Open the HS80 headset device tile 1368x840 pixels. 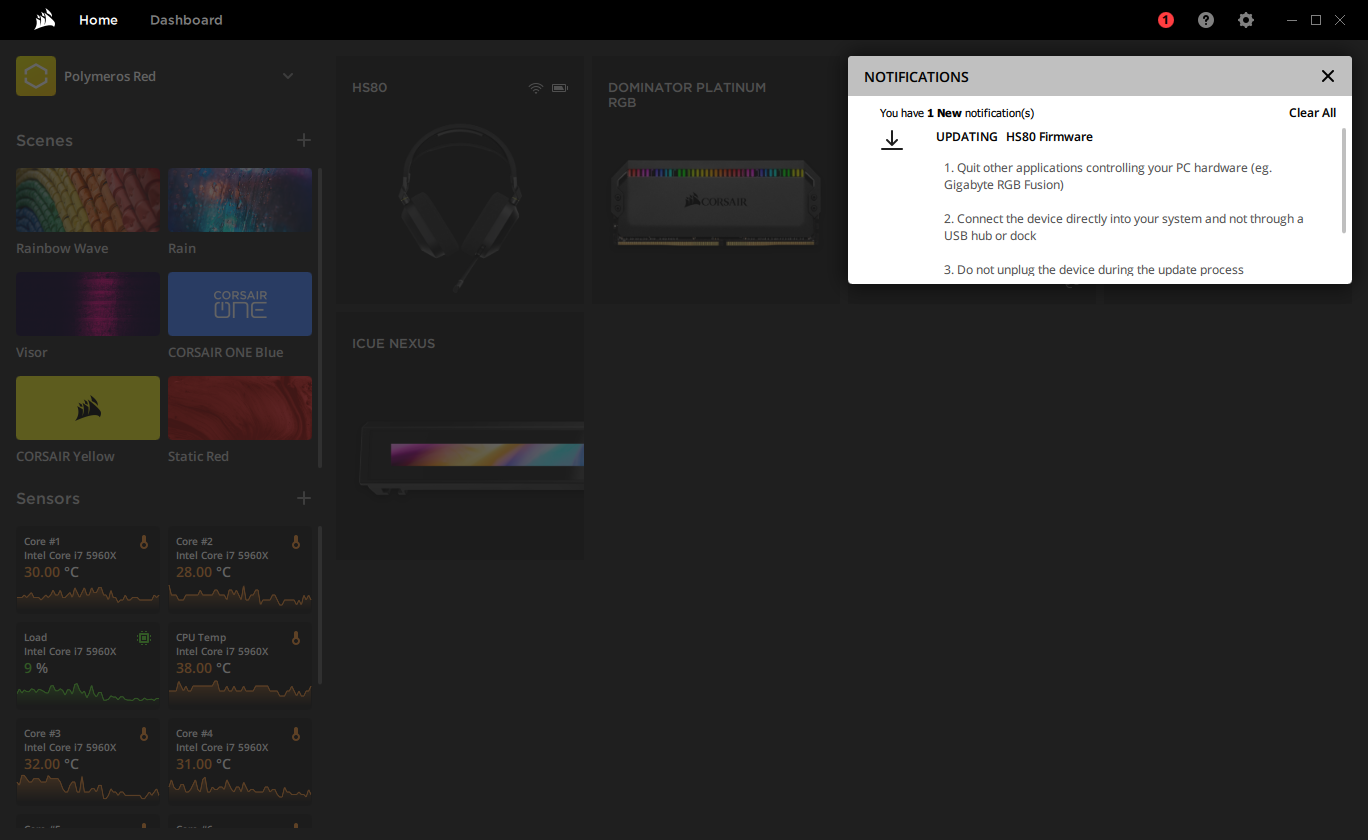pyautogui.click(x=460, y=180)
